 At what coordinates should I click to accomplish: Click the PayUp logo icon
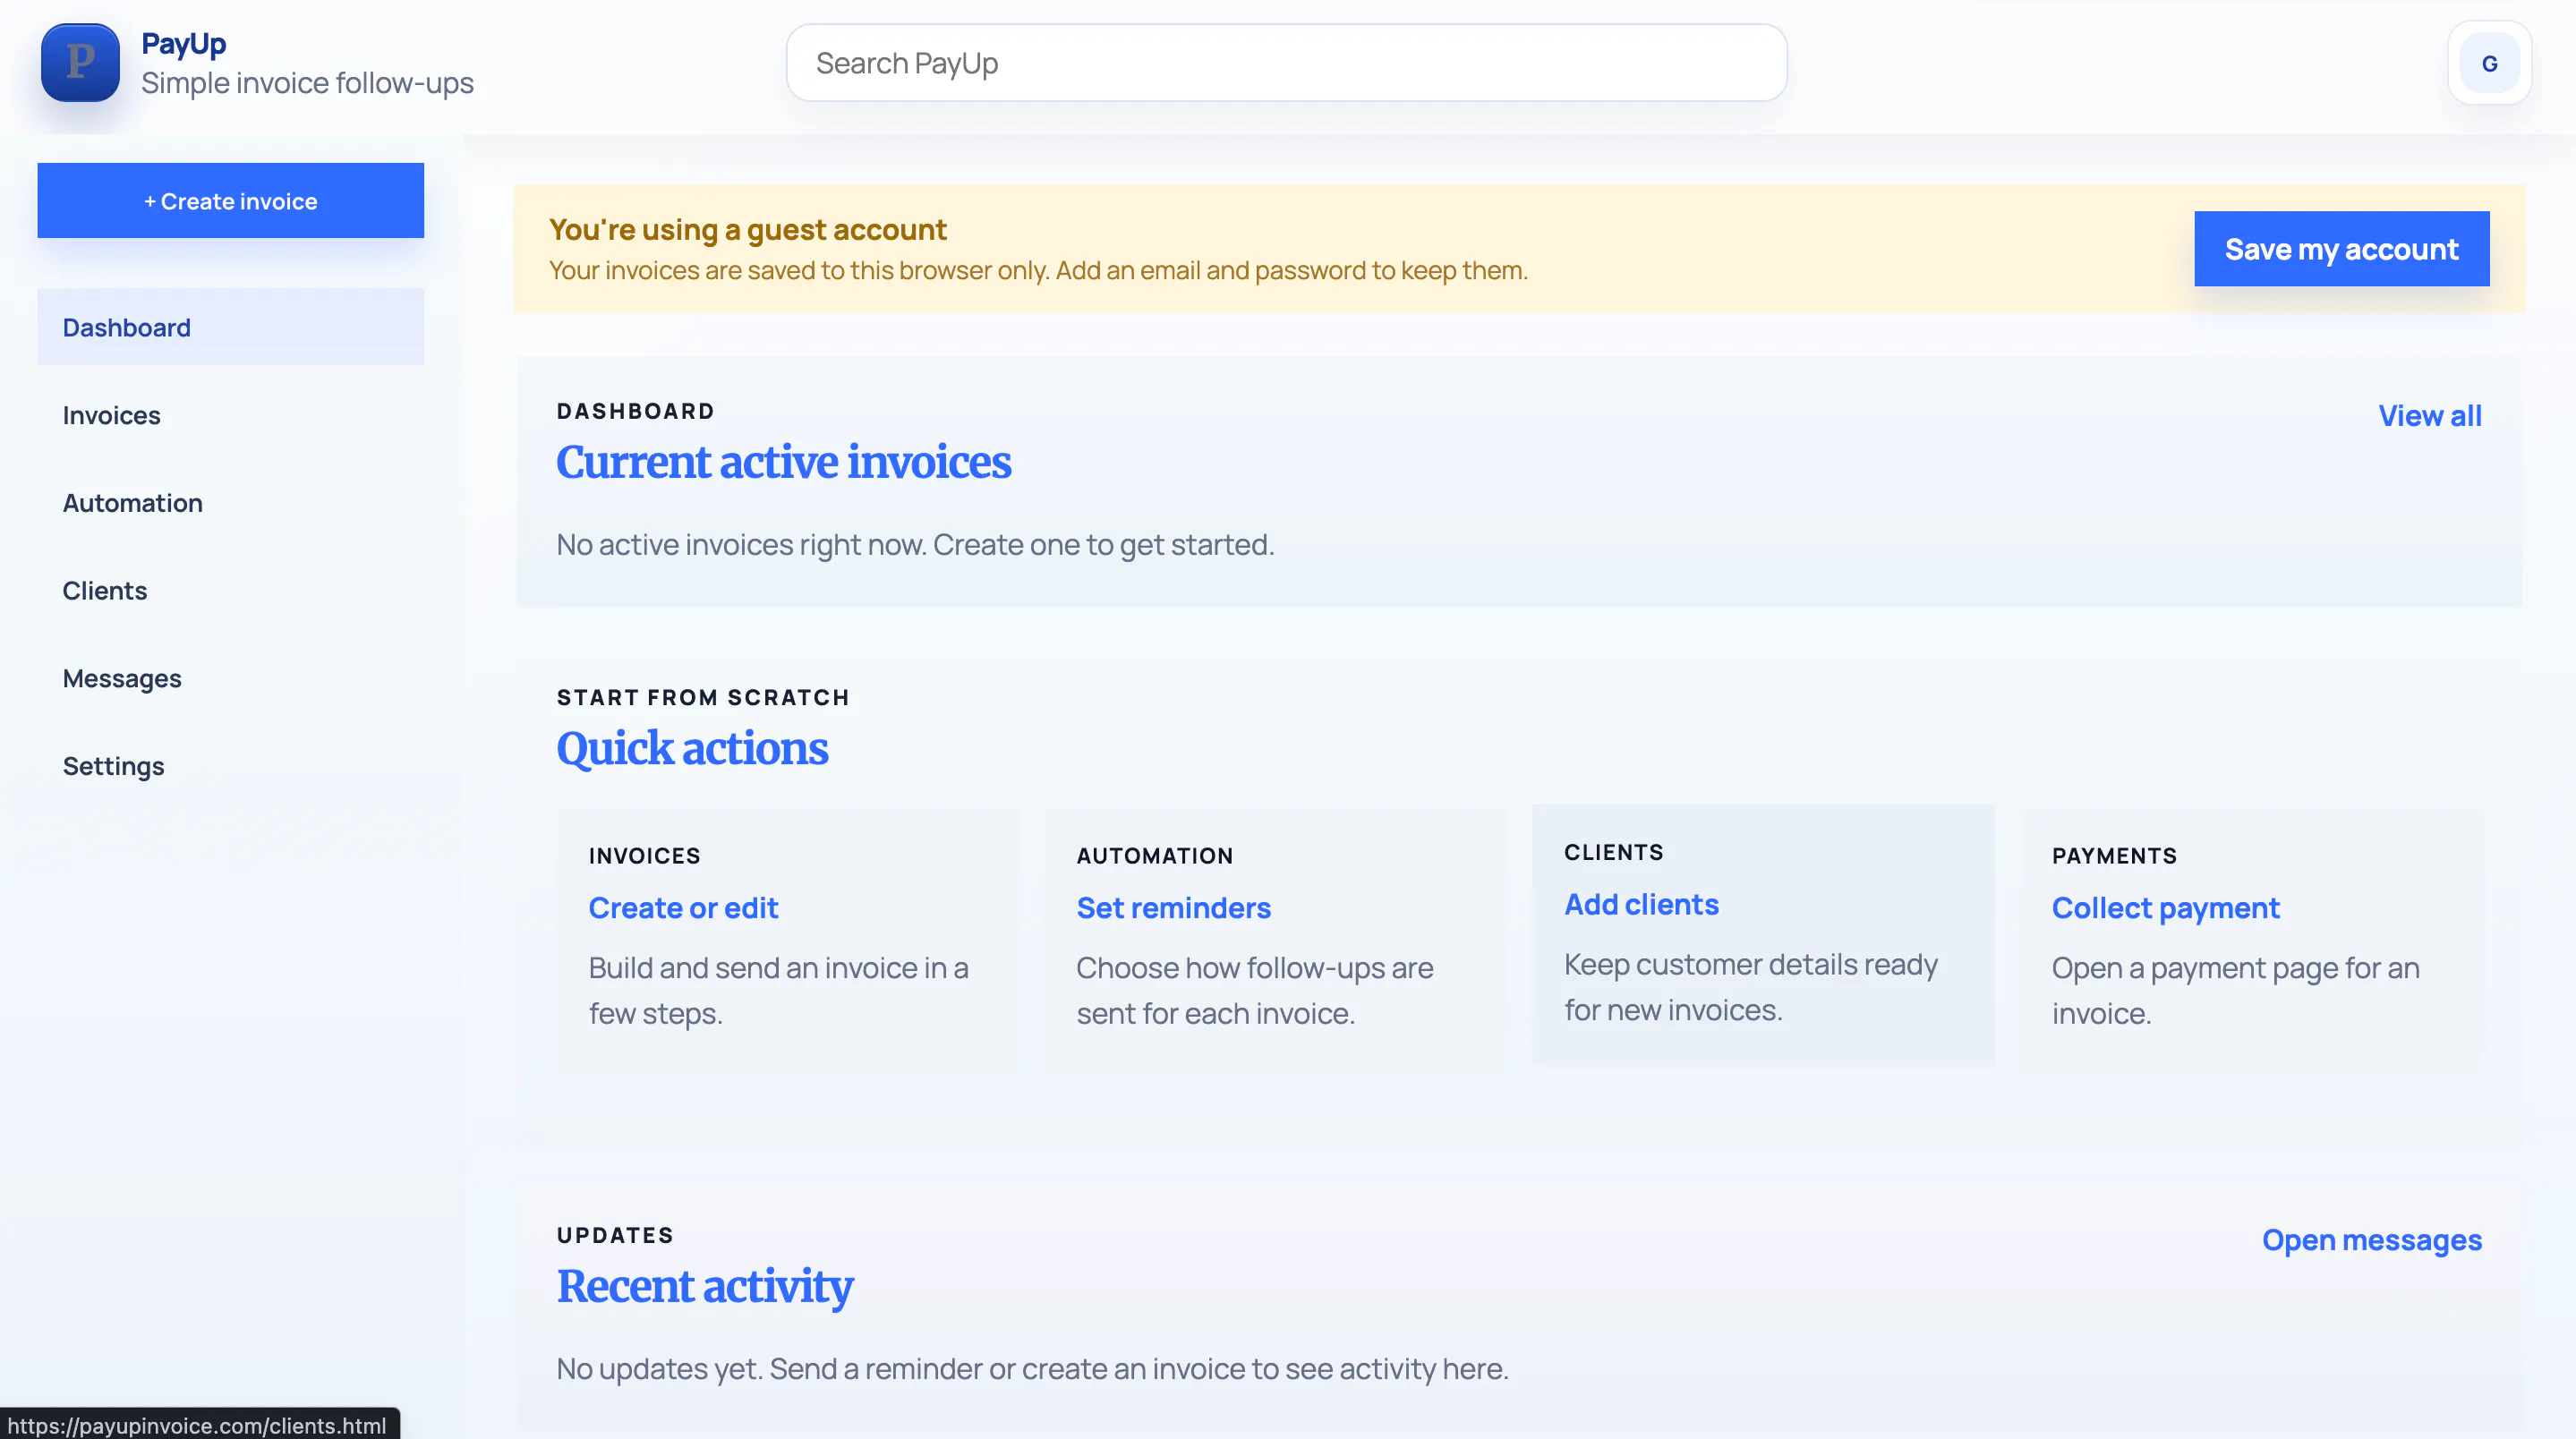click(80, 63)
